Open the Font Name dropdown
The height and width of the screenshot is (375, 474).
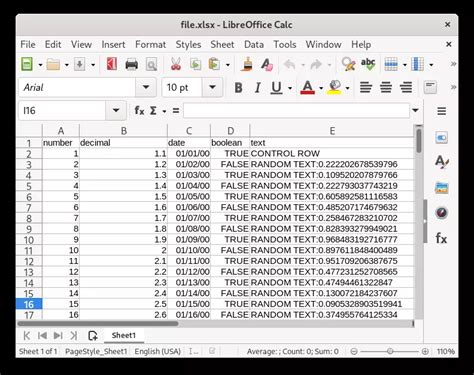[146, 87]
